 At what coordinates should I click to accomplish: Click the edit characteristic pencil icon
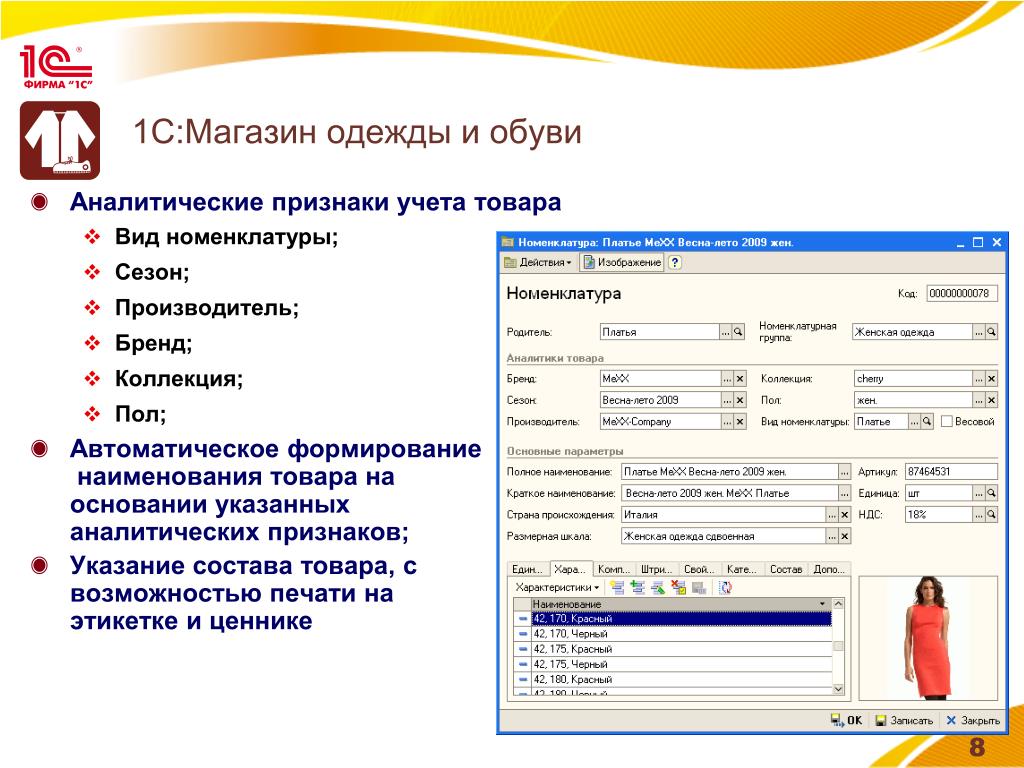coord(658,587)
